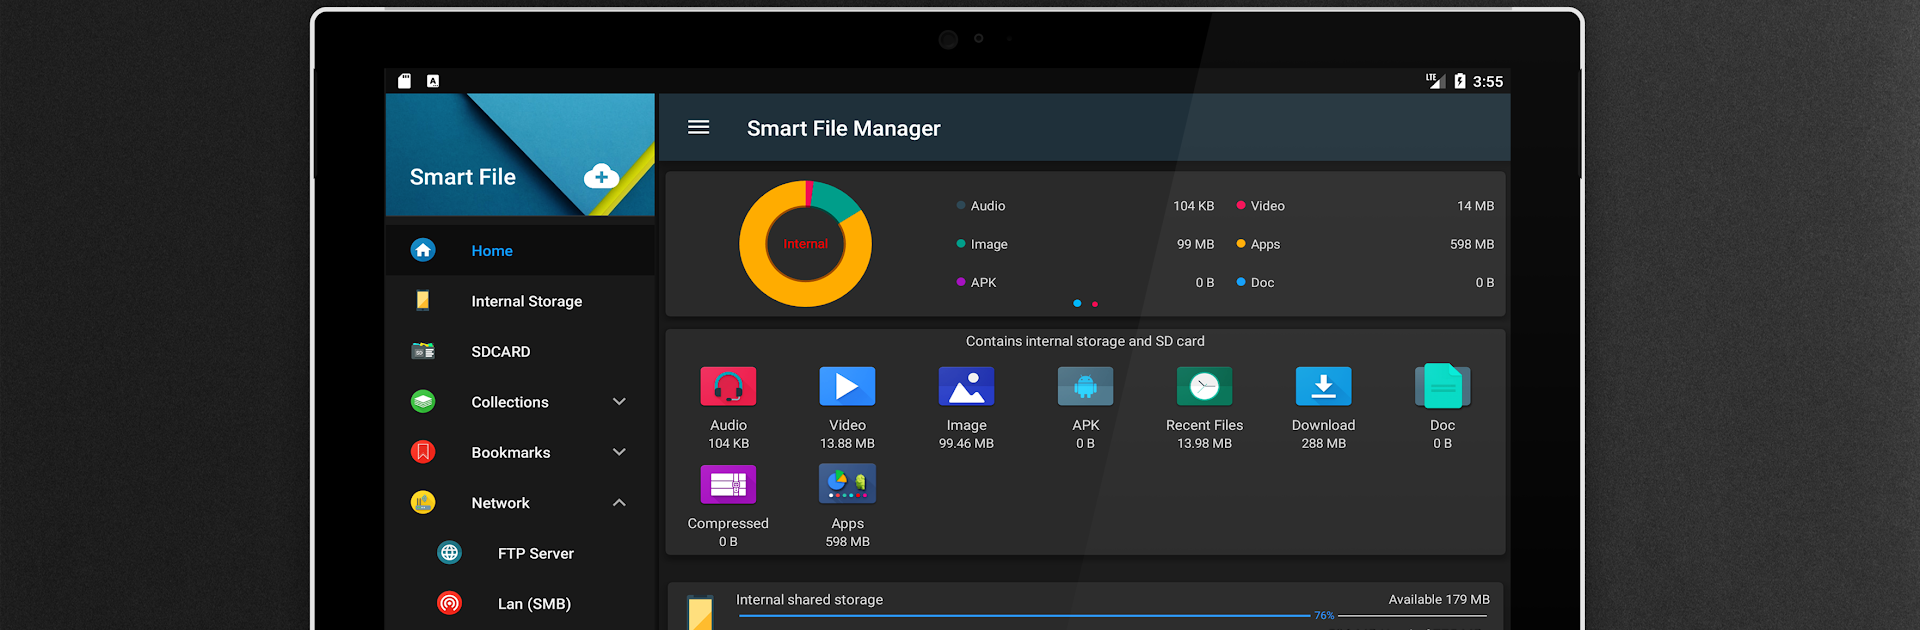Click the LTE signal icon
The image size is (1920, 630).
[x=1435, y=81]
